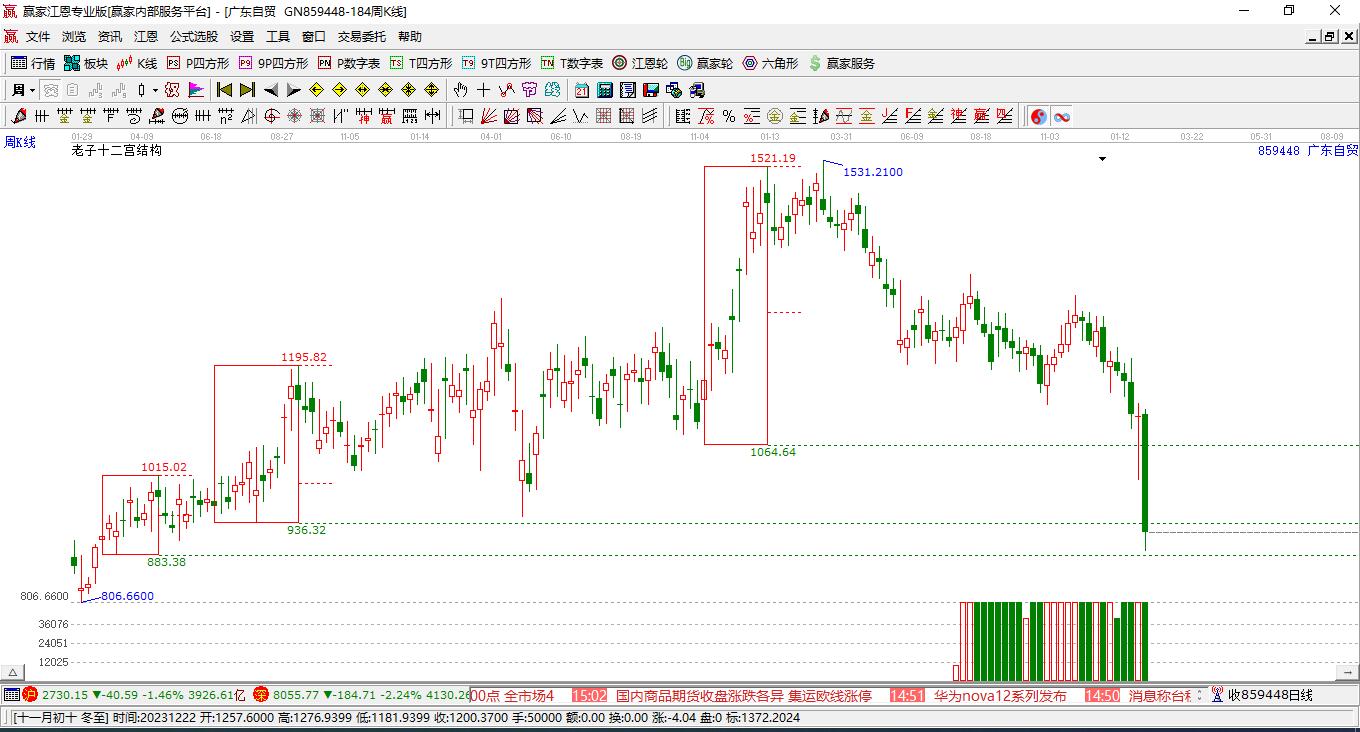Restore the inner chart window
Image resolution: width=1360 pixels, height=732 pixels.
coord(1330,37)
